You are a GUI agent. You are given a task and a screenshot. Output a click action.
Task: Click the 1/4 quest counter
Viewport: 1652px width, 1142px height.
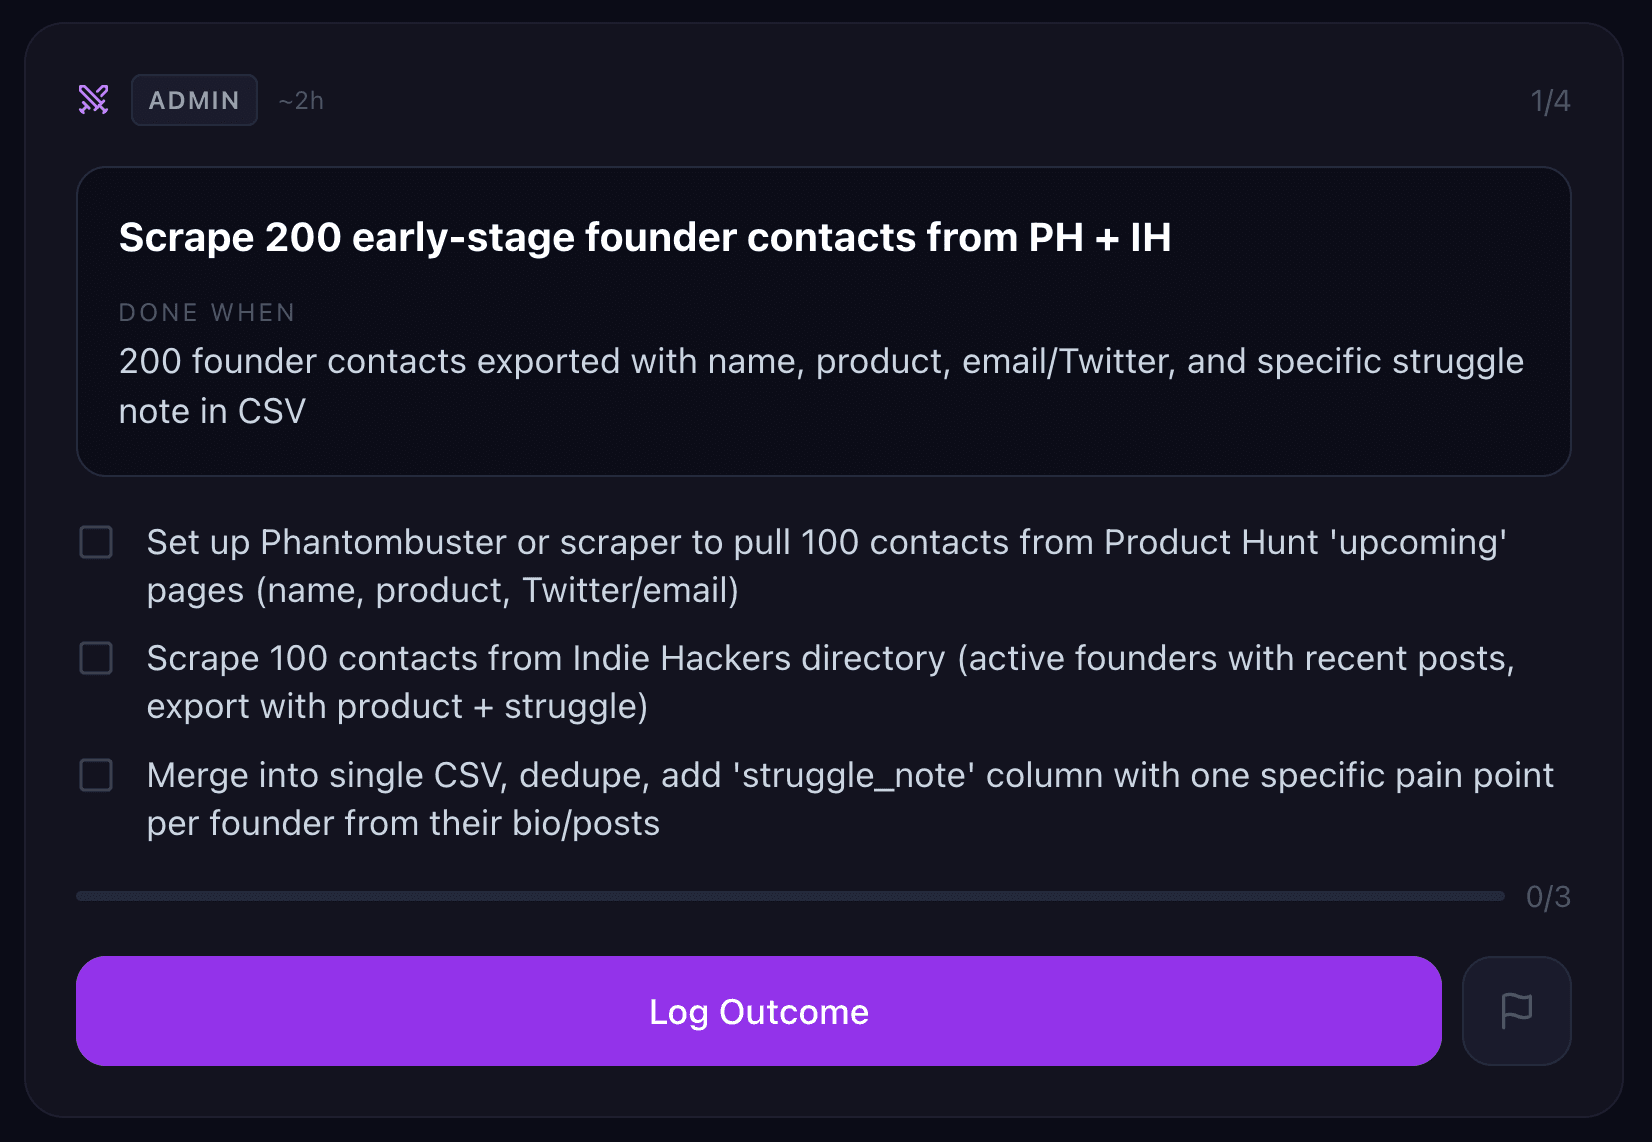1550,99
